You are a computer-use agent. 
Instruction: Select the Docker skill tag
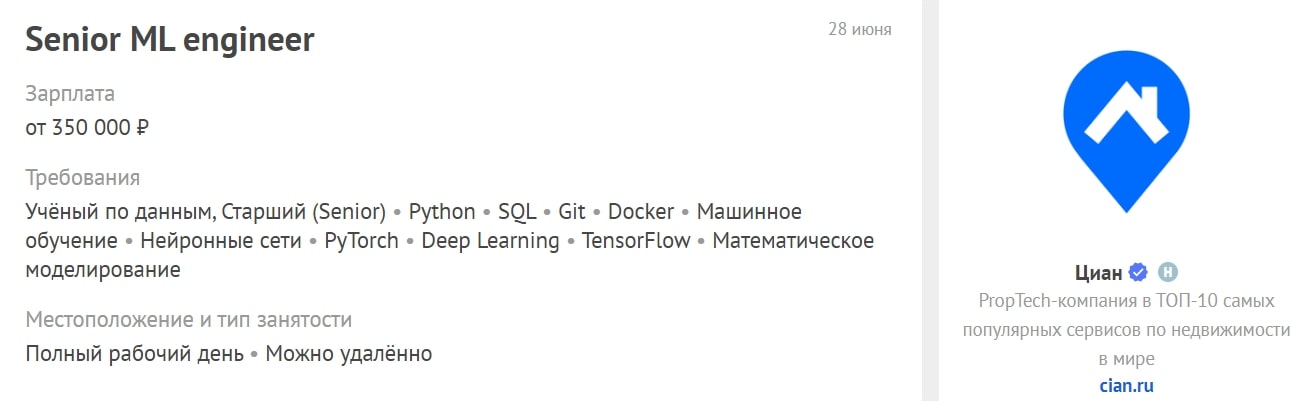click(x=641, y=212)
